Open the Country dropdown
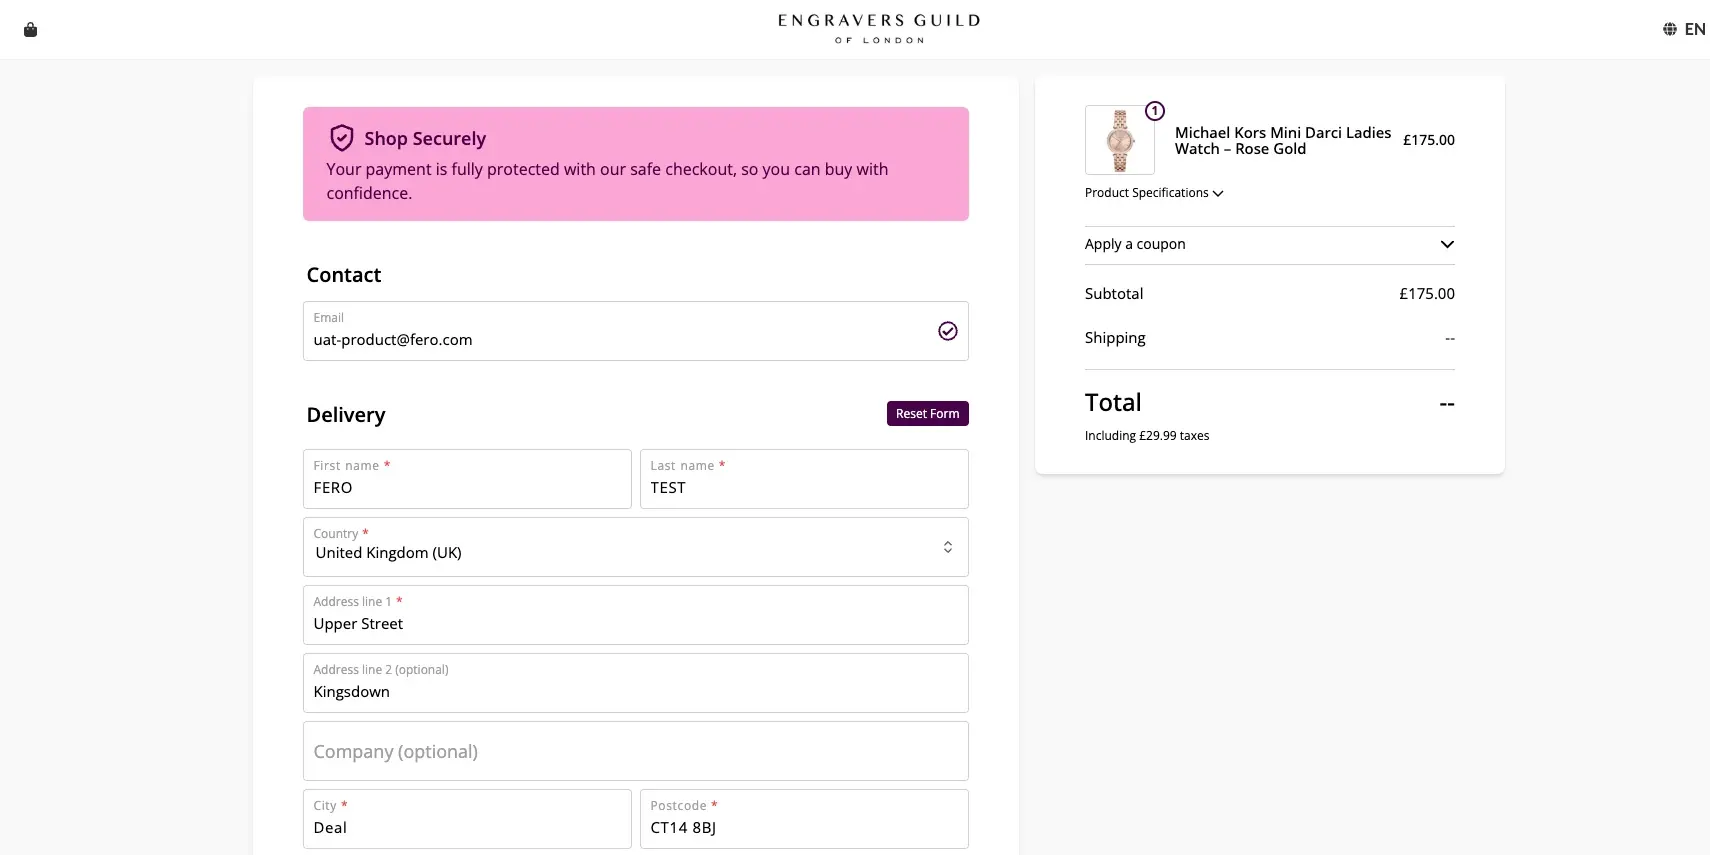The image size is (1710, 855). pos(635,547)
